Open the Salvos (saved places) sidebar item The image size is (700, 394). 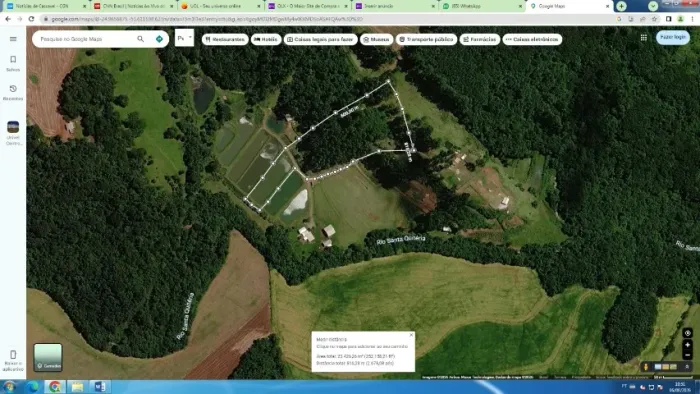(x=13, y=63)
